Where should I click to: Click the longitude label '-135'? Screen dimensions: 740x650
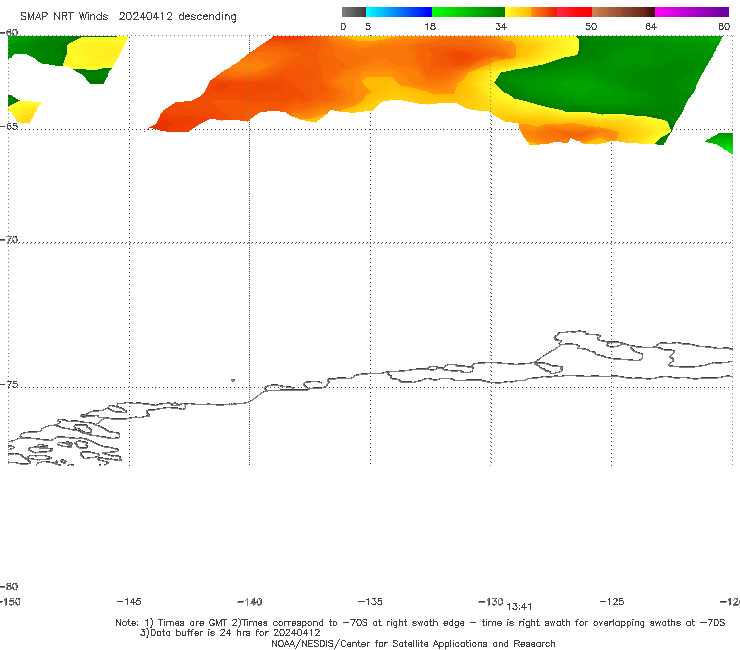coord(370,602)
